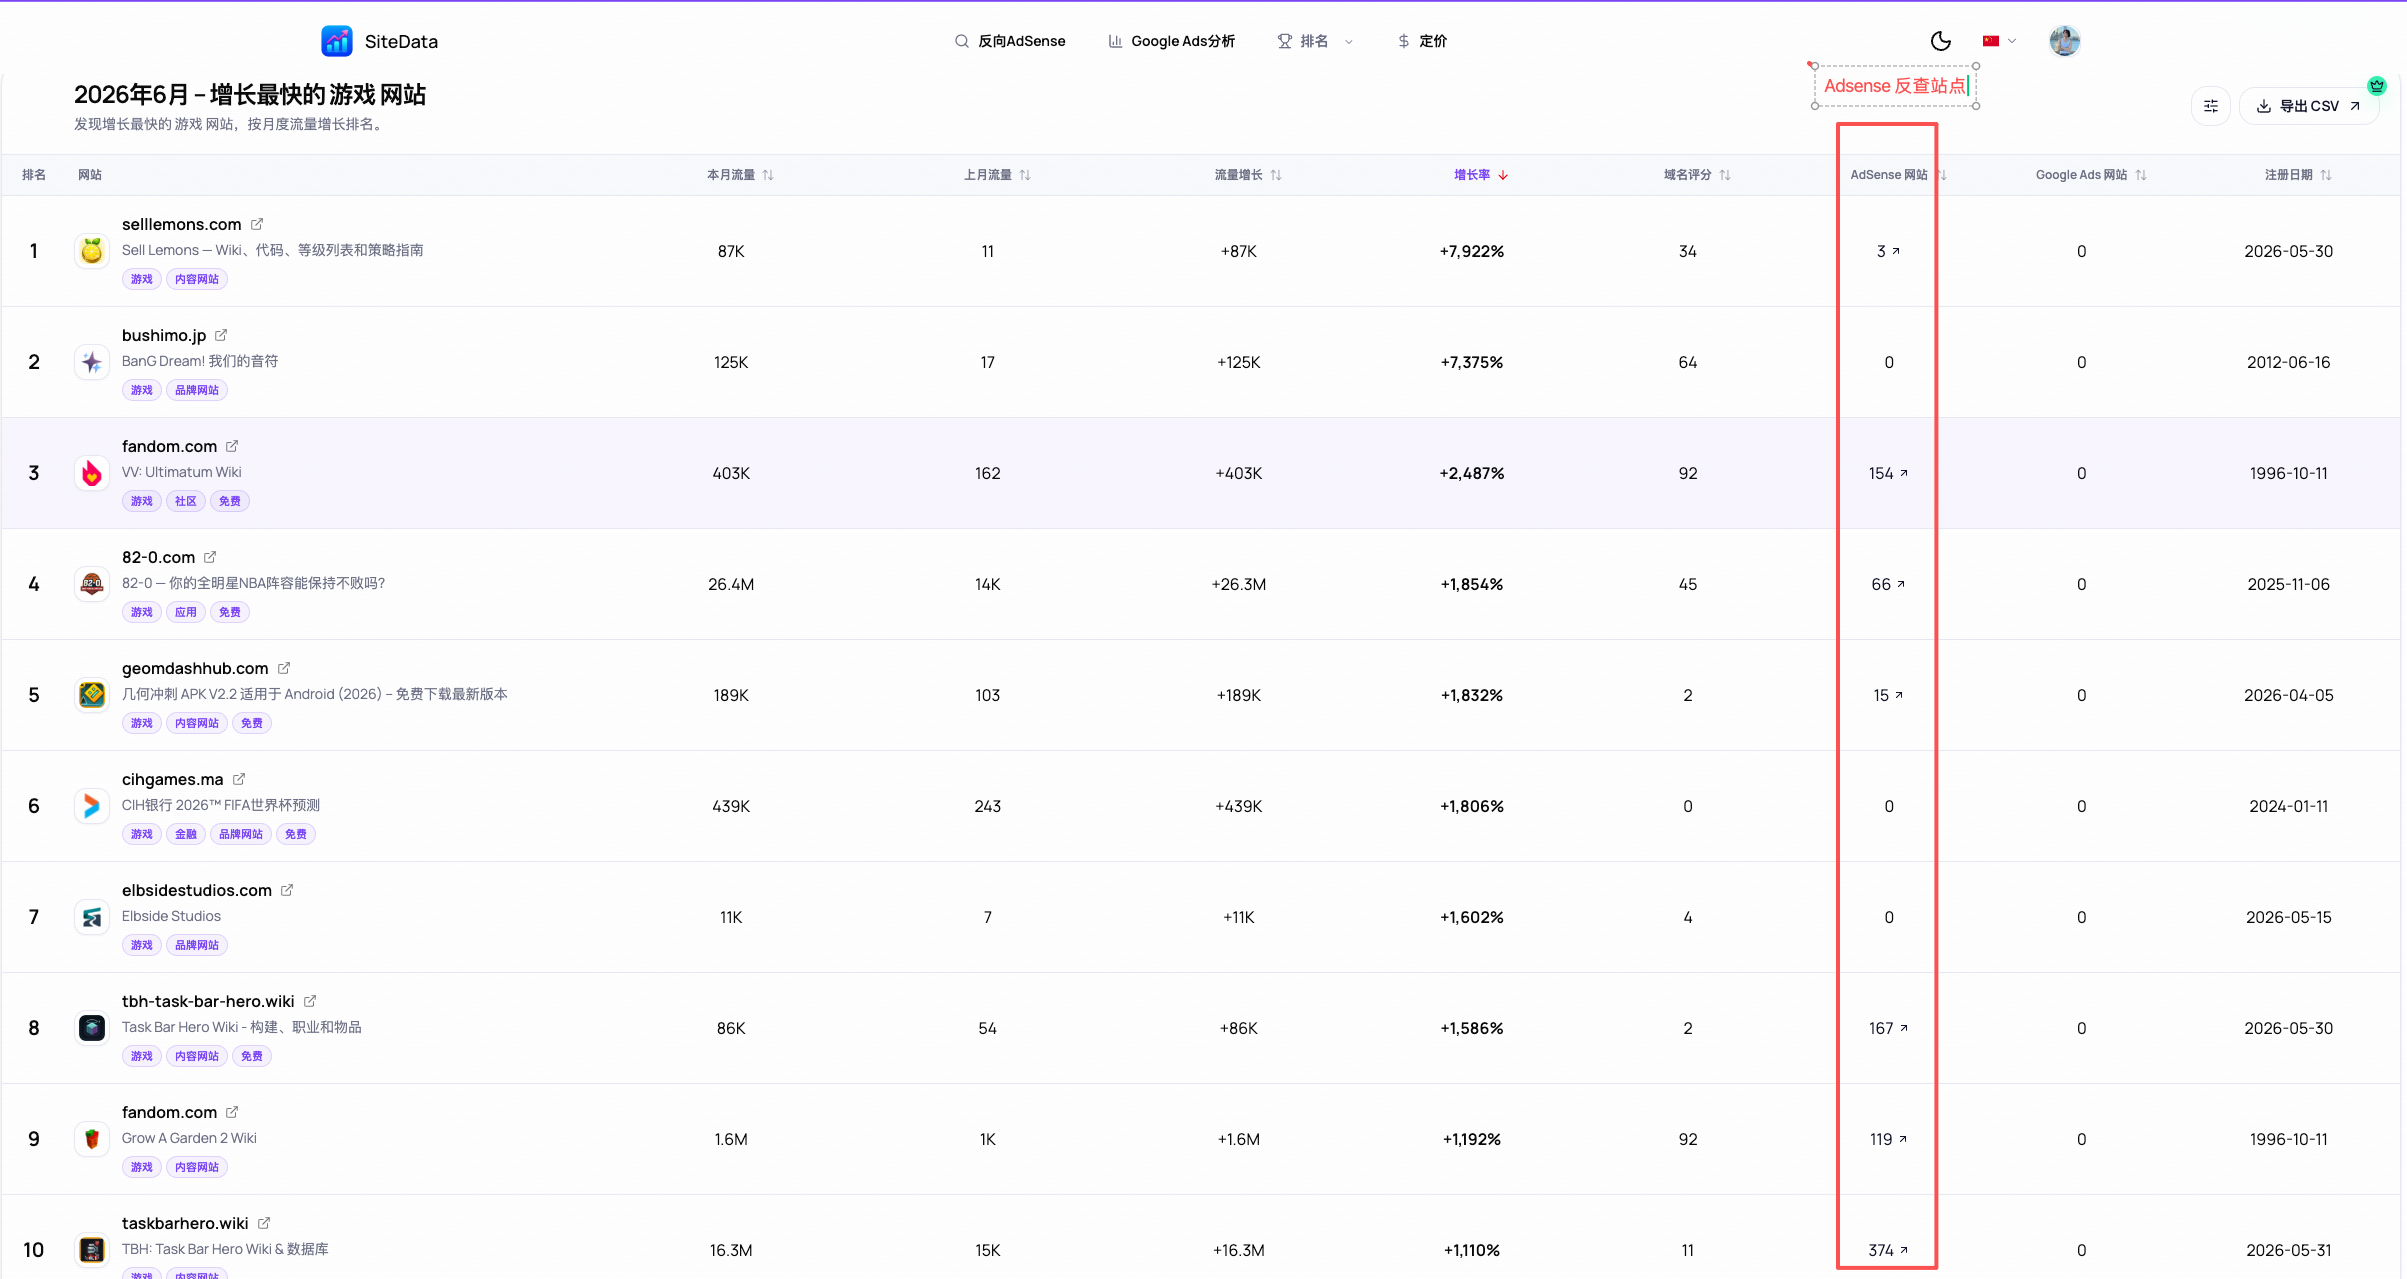Open external link icon for bushimo.jp
2407x1279 pixels.
pos(221,335)
